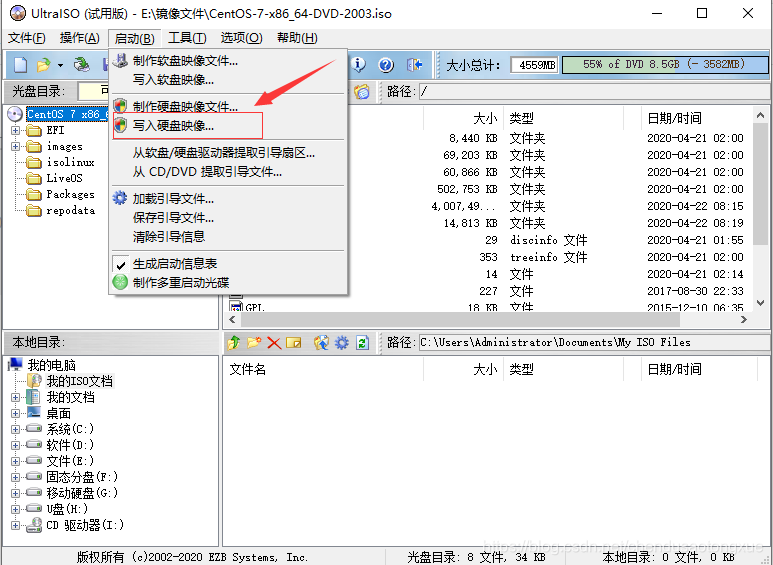Viewport: 773px width, 565px height.
Task: Select 移动硬盘(G:) in local tree
Action: 82,493
